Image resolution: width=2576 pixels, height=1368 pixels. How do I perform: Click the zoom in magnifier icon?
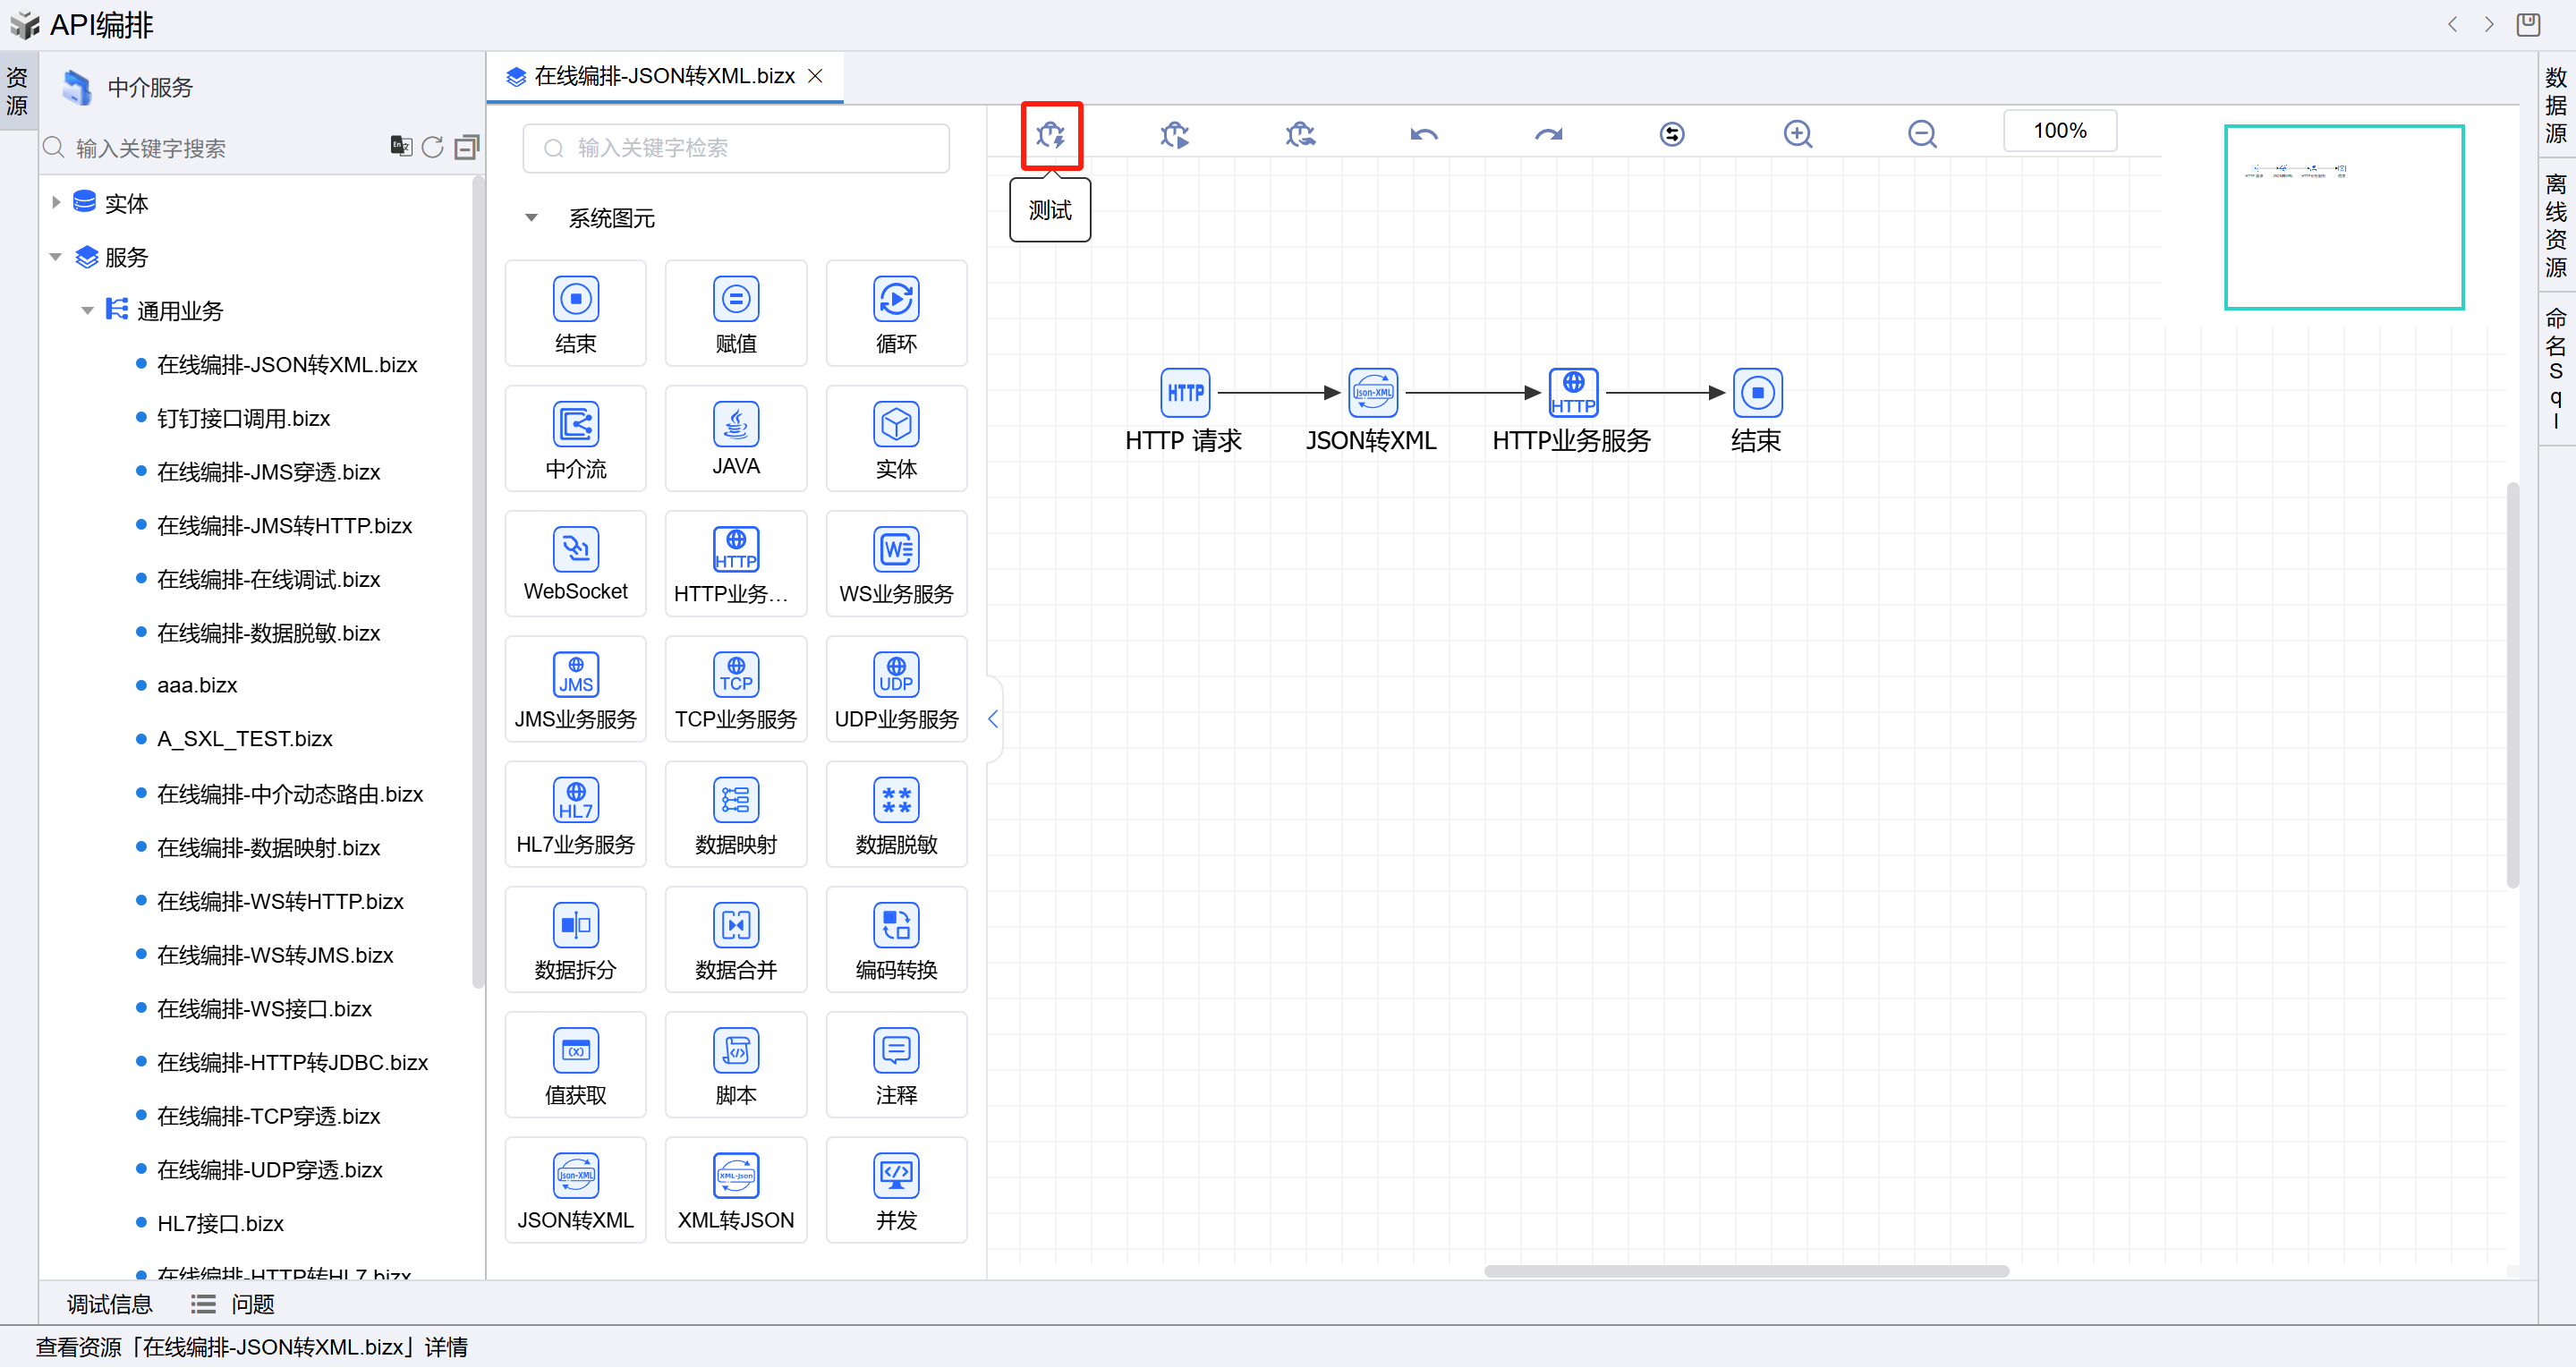pos(1797,134)
